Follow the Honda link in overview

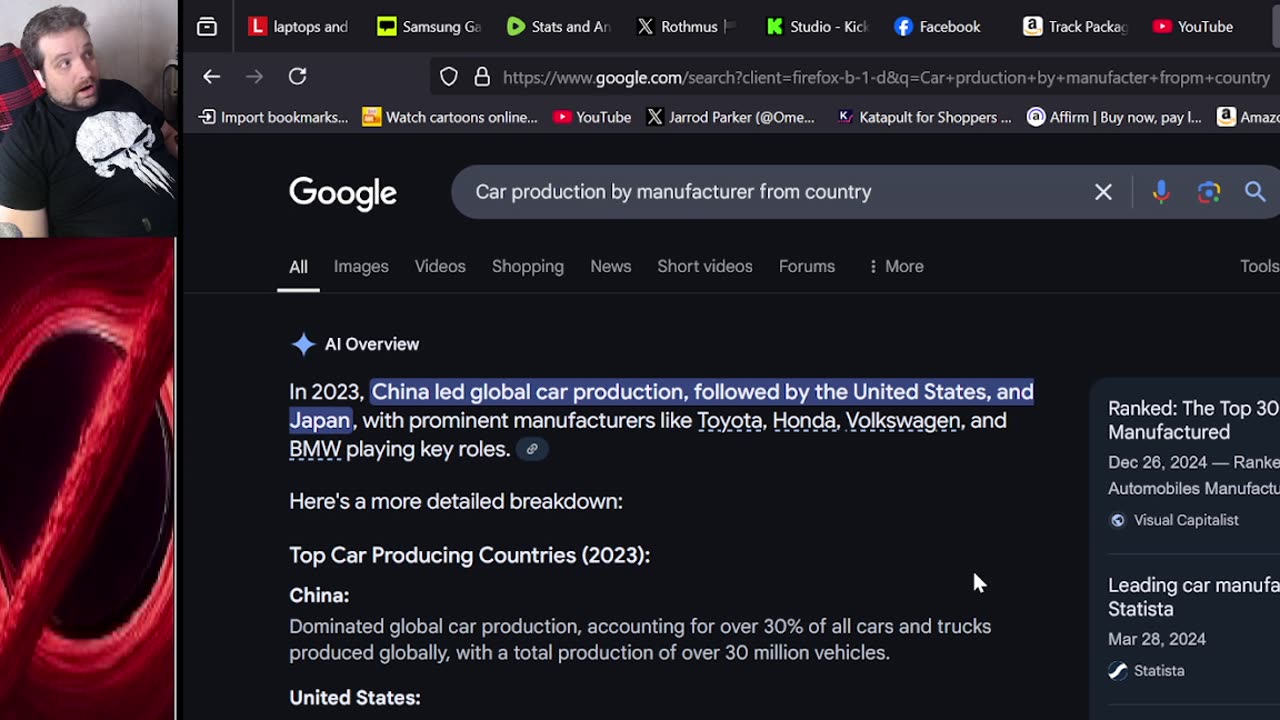point(804,421)
